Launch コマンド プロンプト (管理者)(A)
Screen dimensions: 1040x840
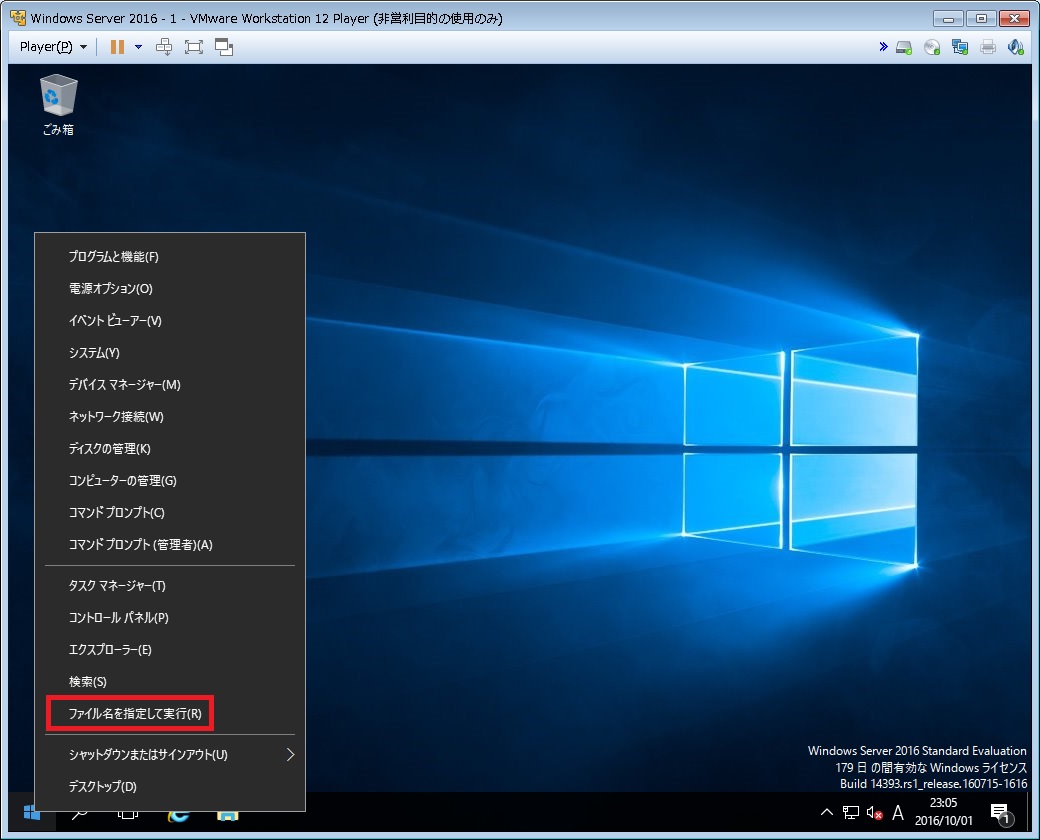pyautogui.click(x=170, y=545)
